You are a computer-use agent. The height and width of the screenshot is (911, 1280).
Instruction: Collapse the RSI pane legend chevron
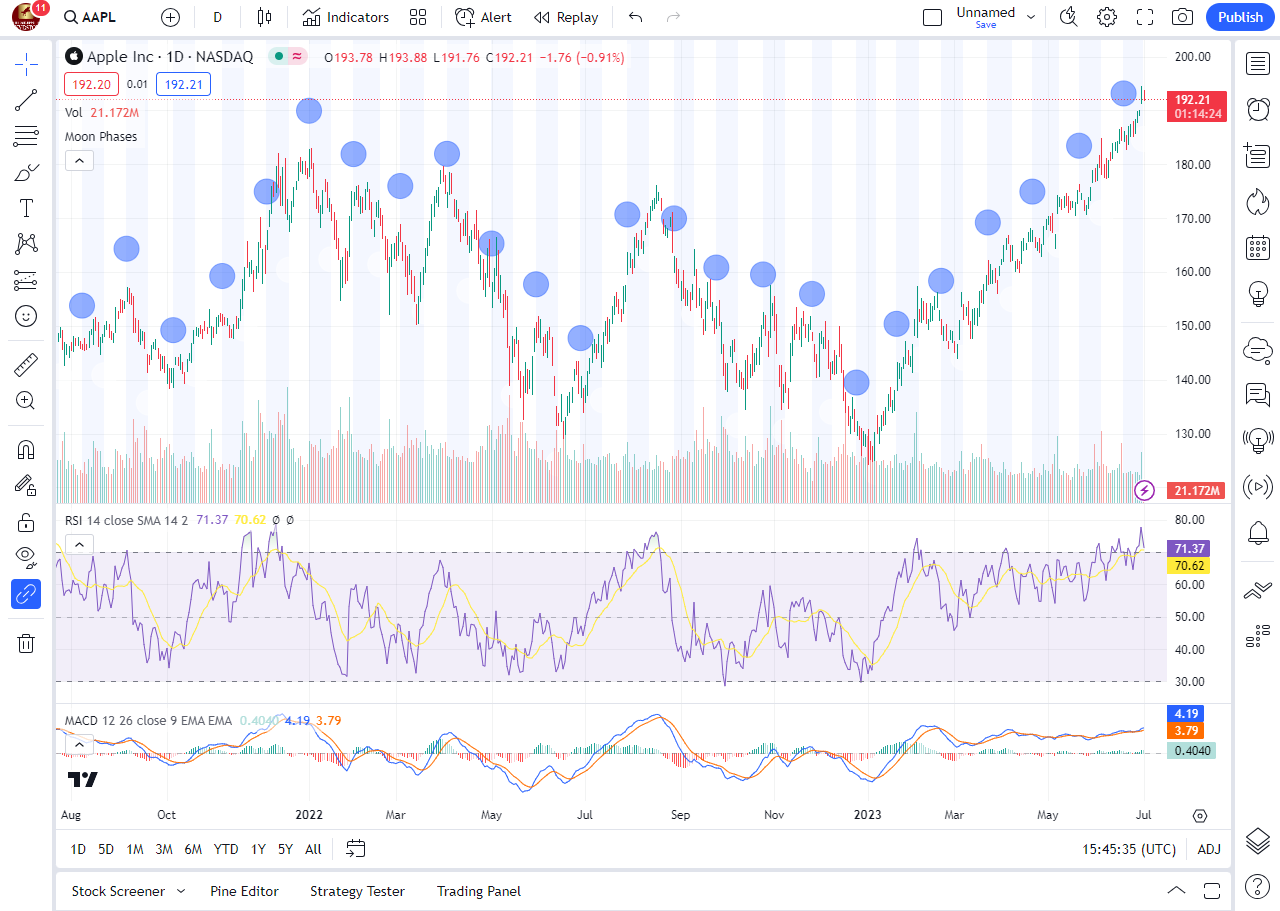(x=79, y=545)
